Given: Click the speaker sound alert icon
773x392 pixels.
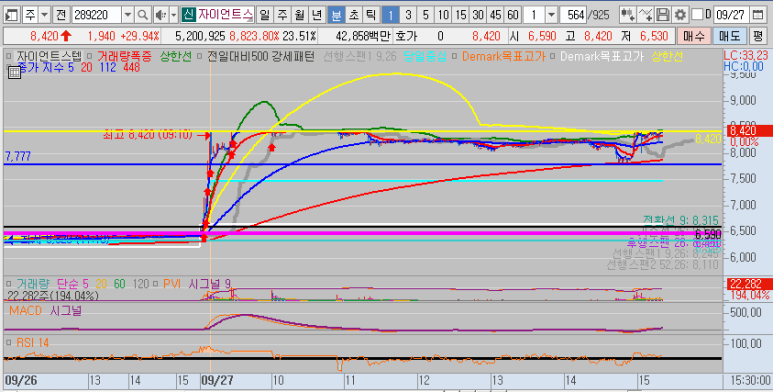Looking at the screenshot, I should [161, 15].
